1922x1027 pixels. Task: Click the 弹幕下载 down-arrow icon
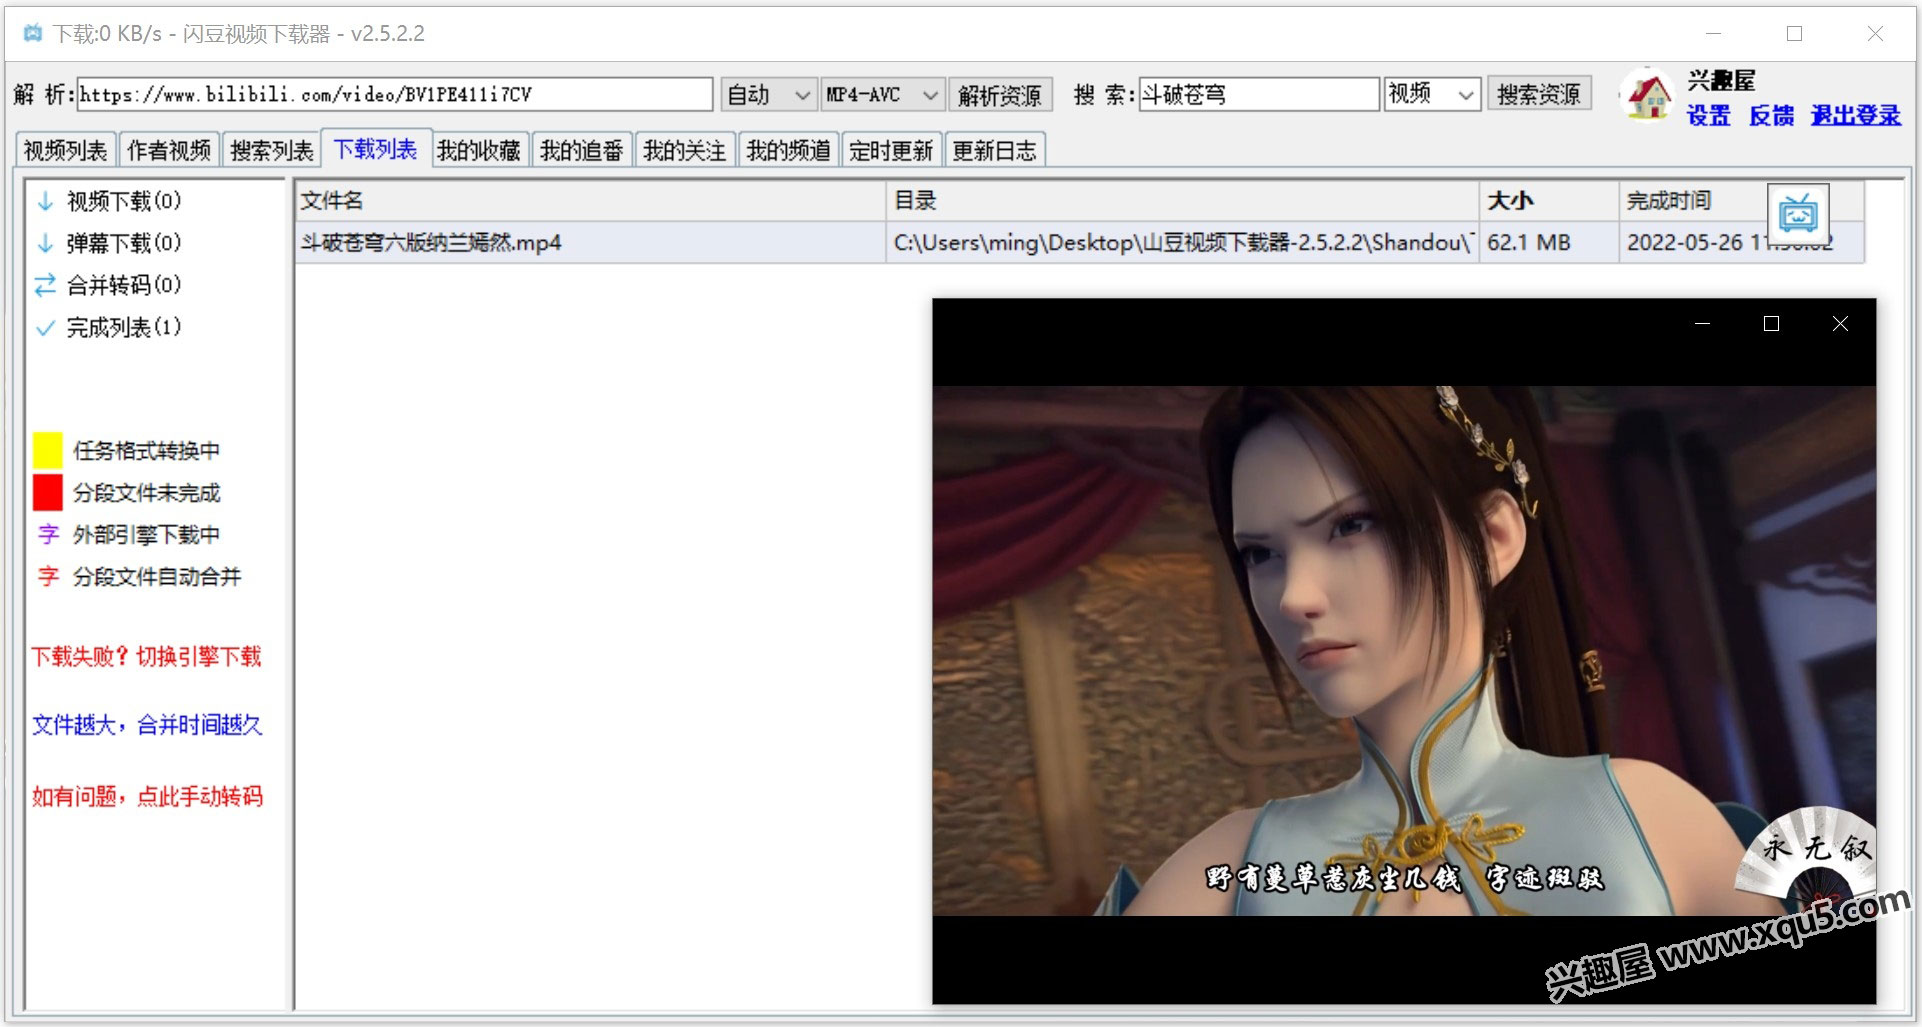[45, 243]
